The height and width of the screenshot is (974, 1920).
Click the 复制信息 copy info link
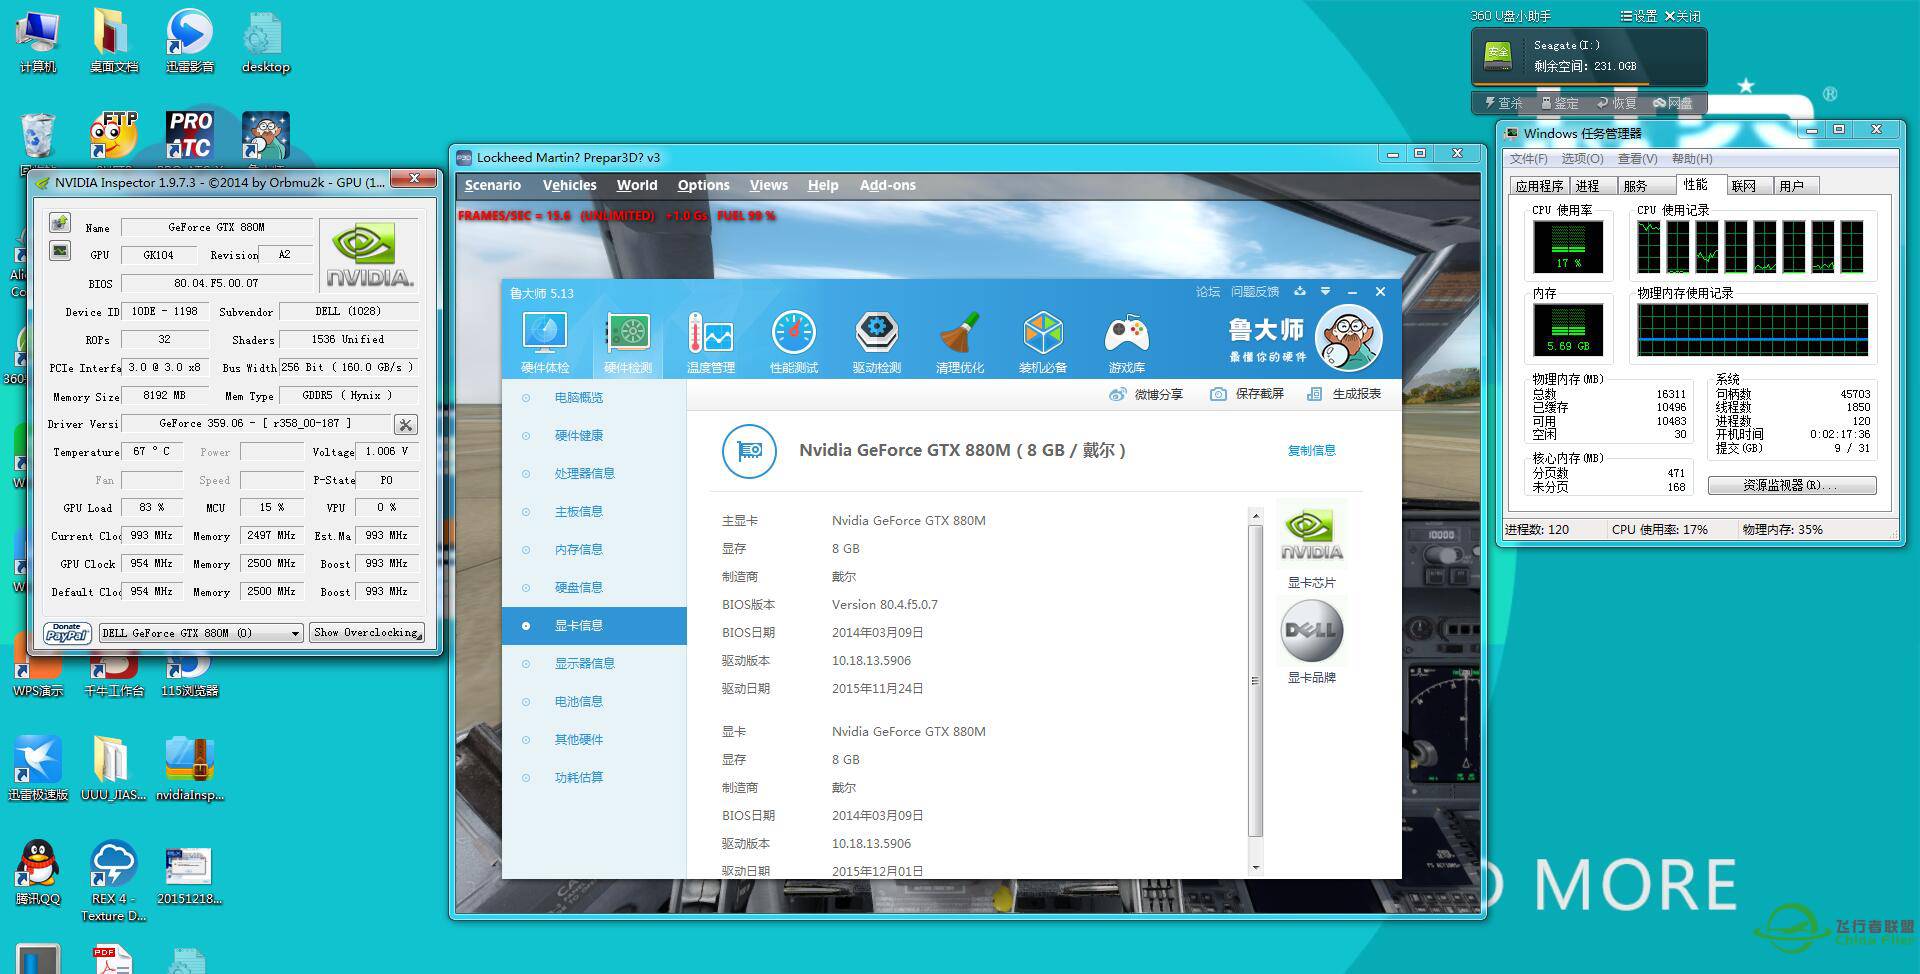coord(1311,450)
